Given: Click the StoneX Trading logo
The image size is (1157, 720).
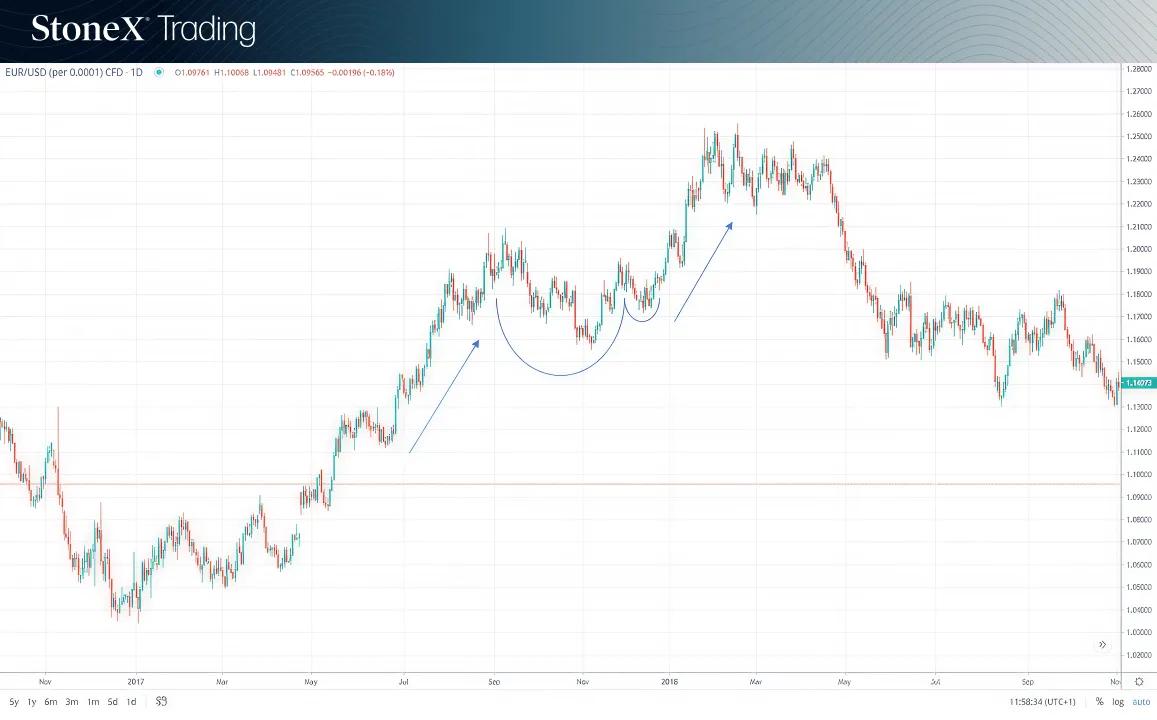Looking at the screenshot, I should pos(143,30).
